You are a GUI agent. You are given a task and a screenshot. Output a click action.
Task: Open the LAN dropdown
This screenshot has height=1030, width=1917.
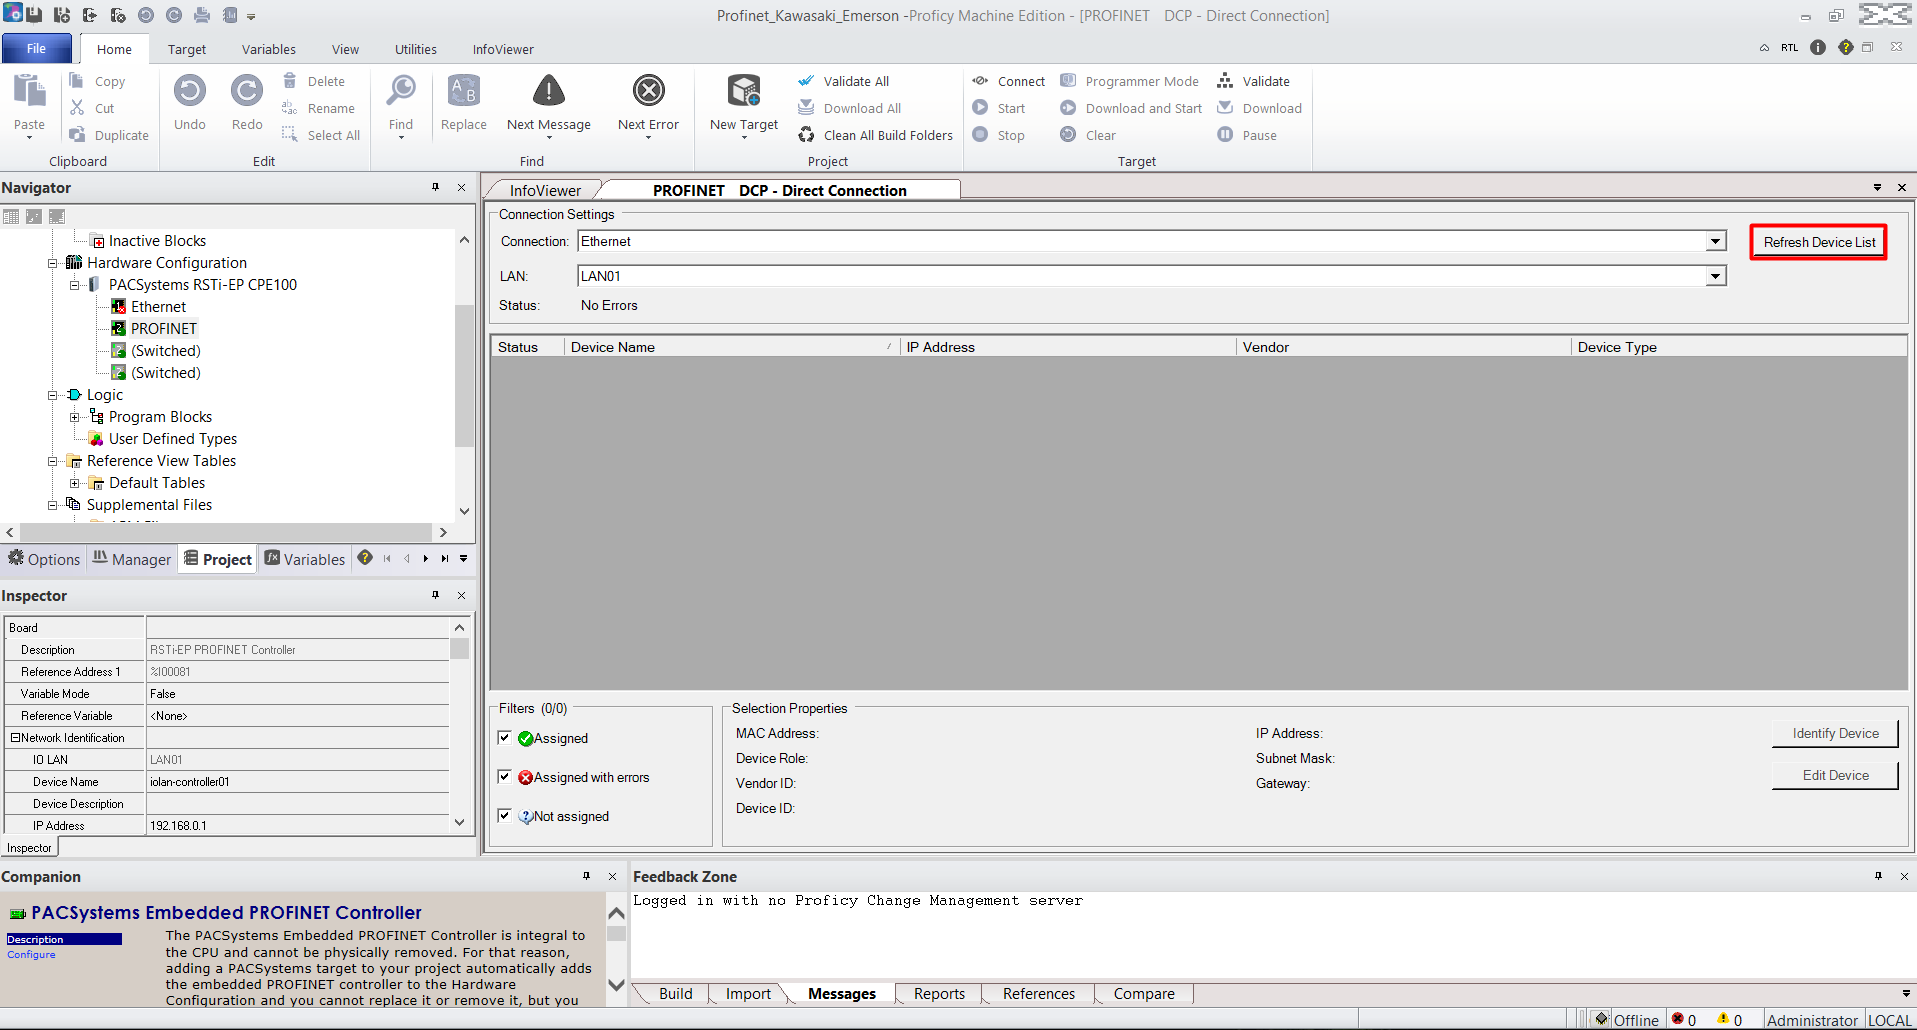[1716, 276]
